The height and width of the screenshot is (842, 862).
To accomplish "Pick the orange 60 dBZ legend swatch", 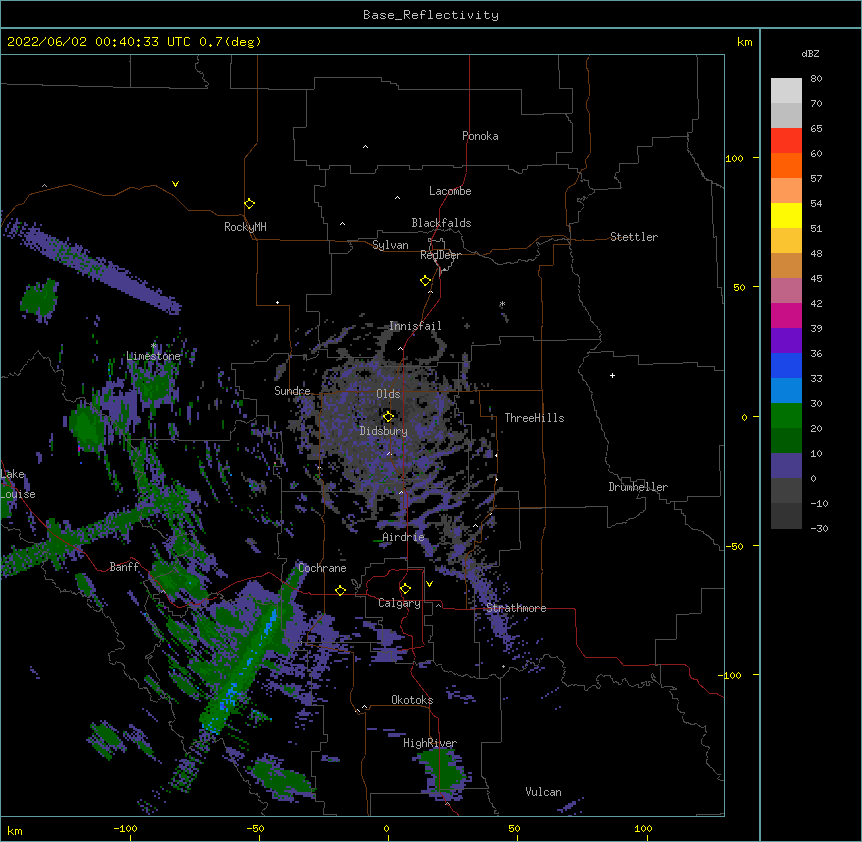I will (x=786, y=165).
